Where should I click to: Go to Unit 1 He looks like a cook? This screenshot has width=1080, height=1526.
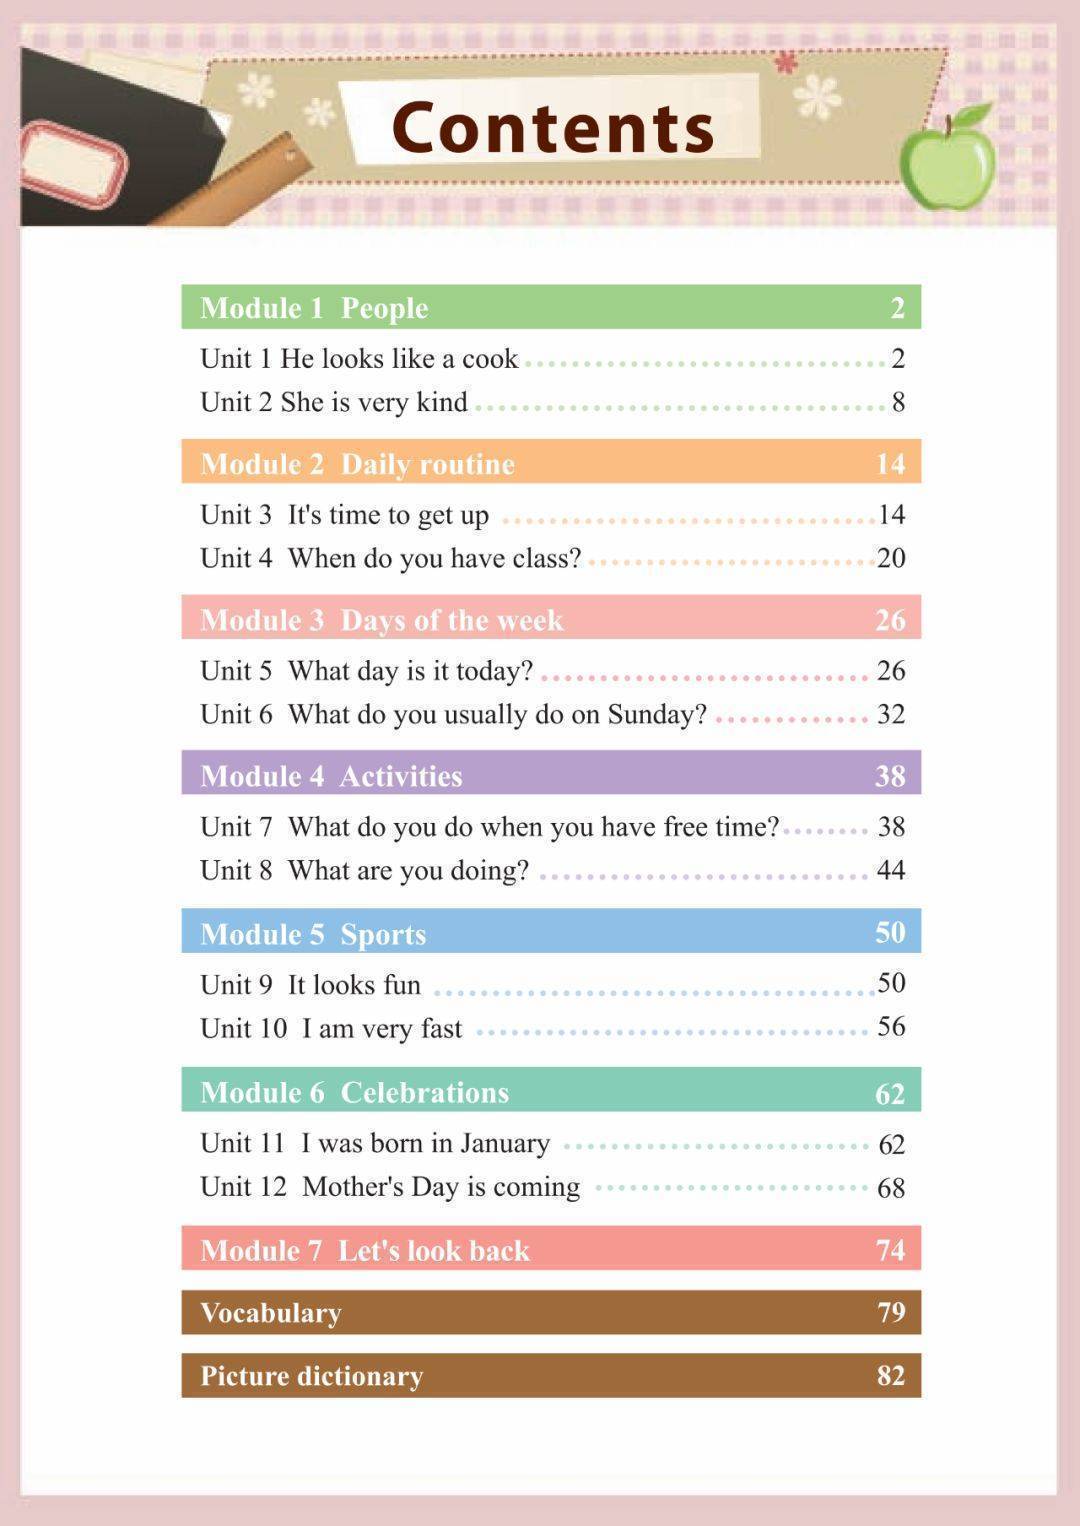(359, 358)
